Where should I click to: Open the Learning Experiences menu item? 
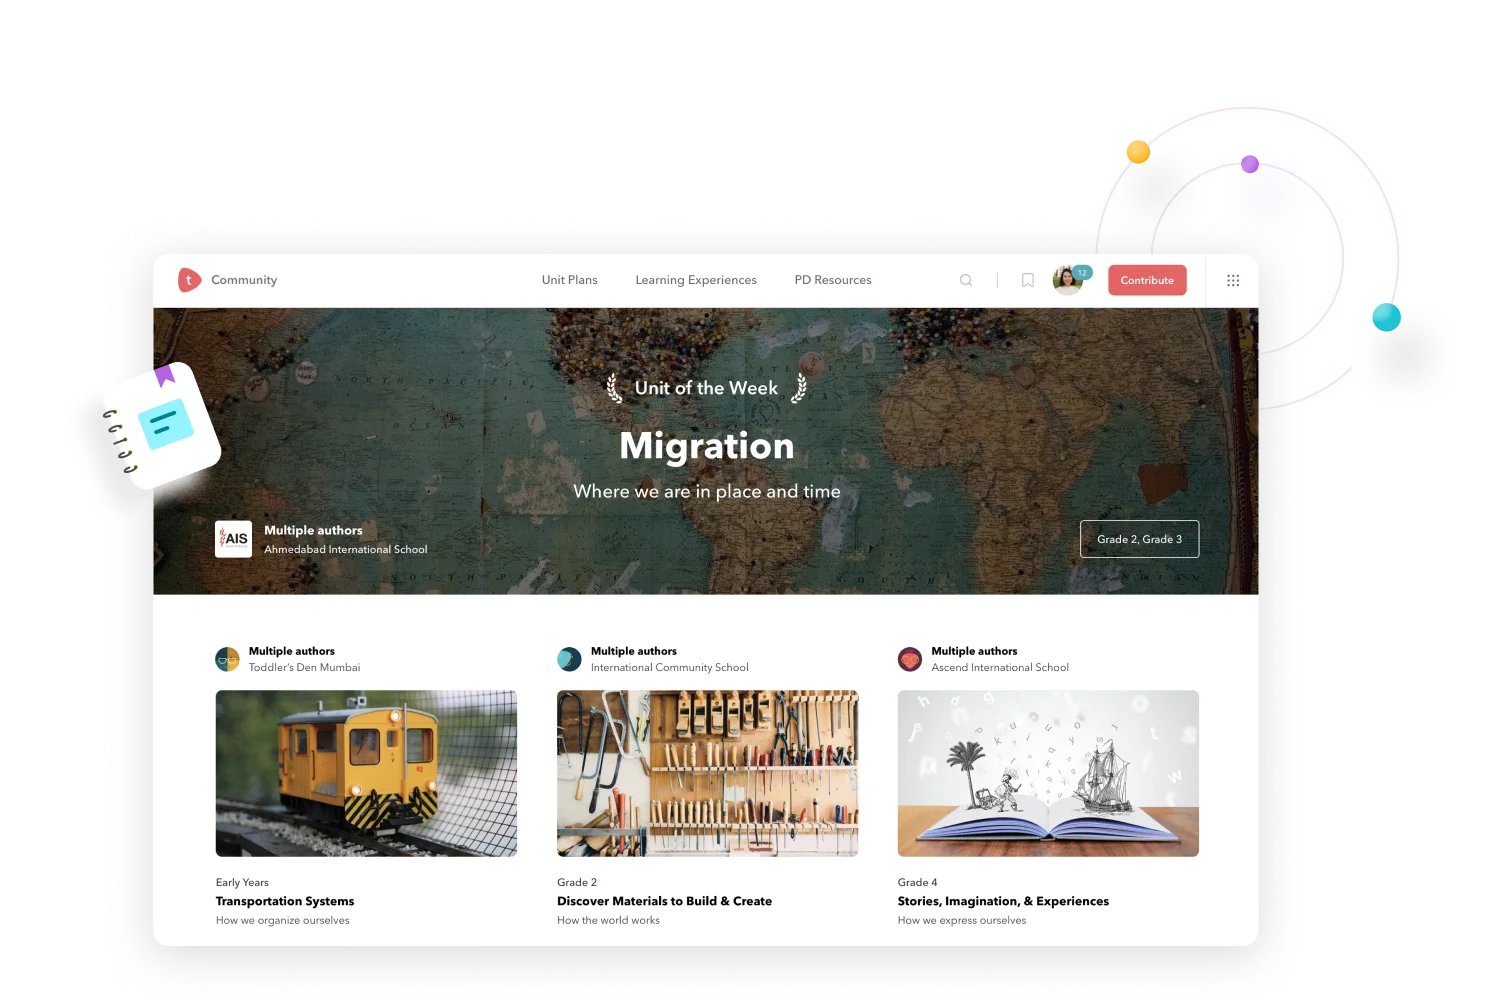695,280
